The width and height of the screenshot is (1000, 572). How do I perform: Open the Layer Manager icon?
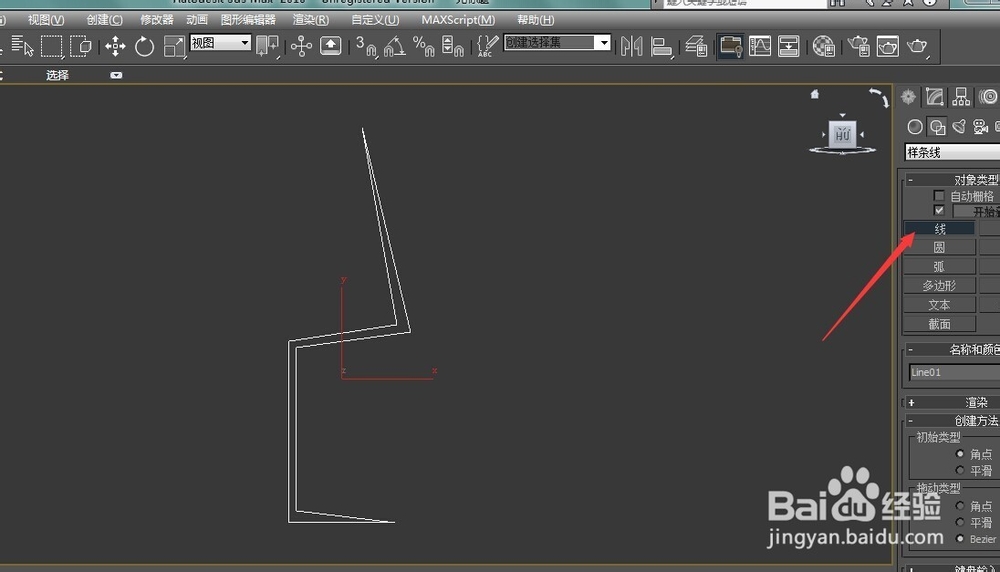click(x=696, y=46)
